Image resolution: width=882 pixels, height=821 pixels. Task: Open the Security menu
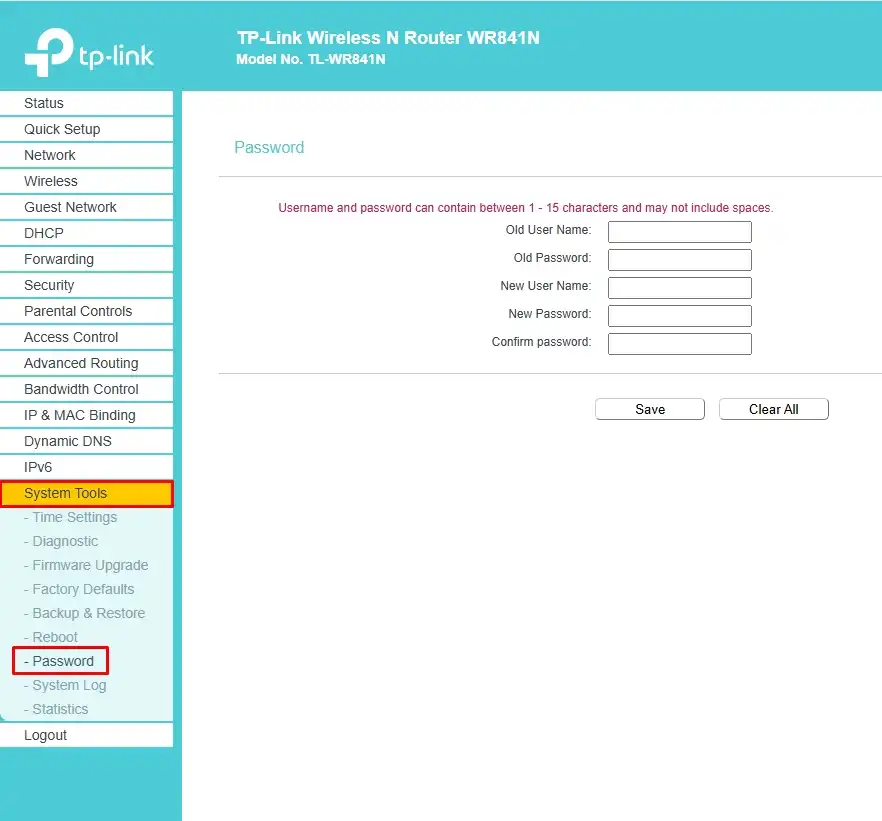[51, 285]
